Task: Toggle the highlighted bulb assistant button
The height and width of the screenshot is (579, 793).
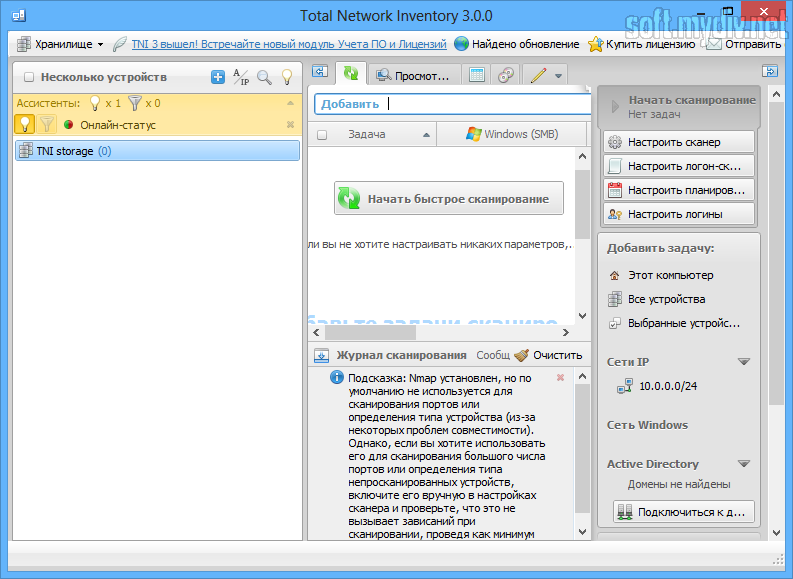Action: pos(25,124)
